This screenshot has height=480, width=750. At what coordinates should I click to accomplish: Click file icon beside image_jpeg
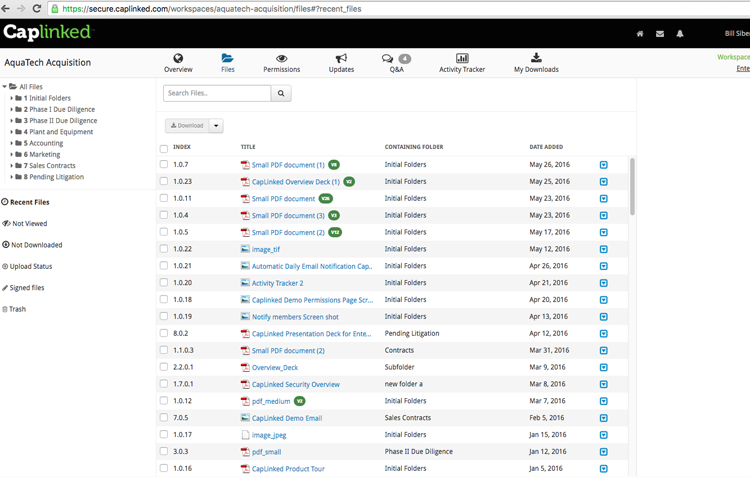(x=245, y=435)
